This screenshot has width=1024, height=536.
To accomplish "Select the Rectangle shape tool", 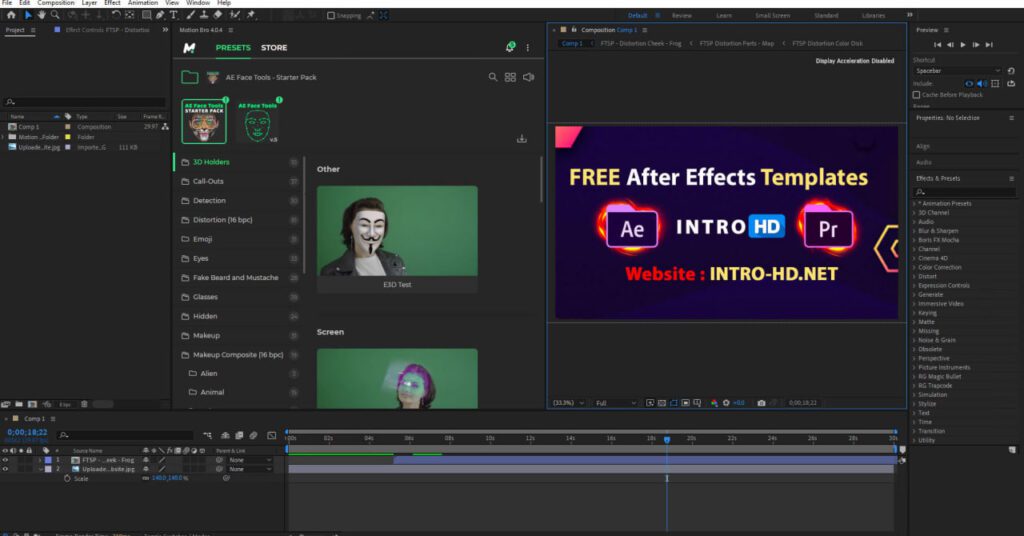I will pyautogui.click(x=146, y=14).
